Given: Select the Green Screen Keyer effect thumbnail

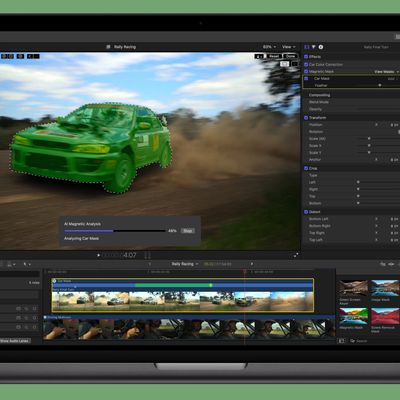Looking at the screenshot, I should click(x=354, y=288).
